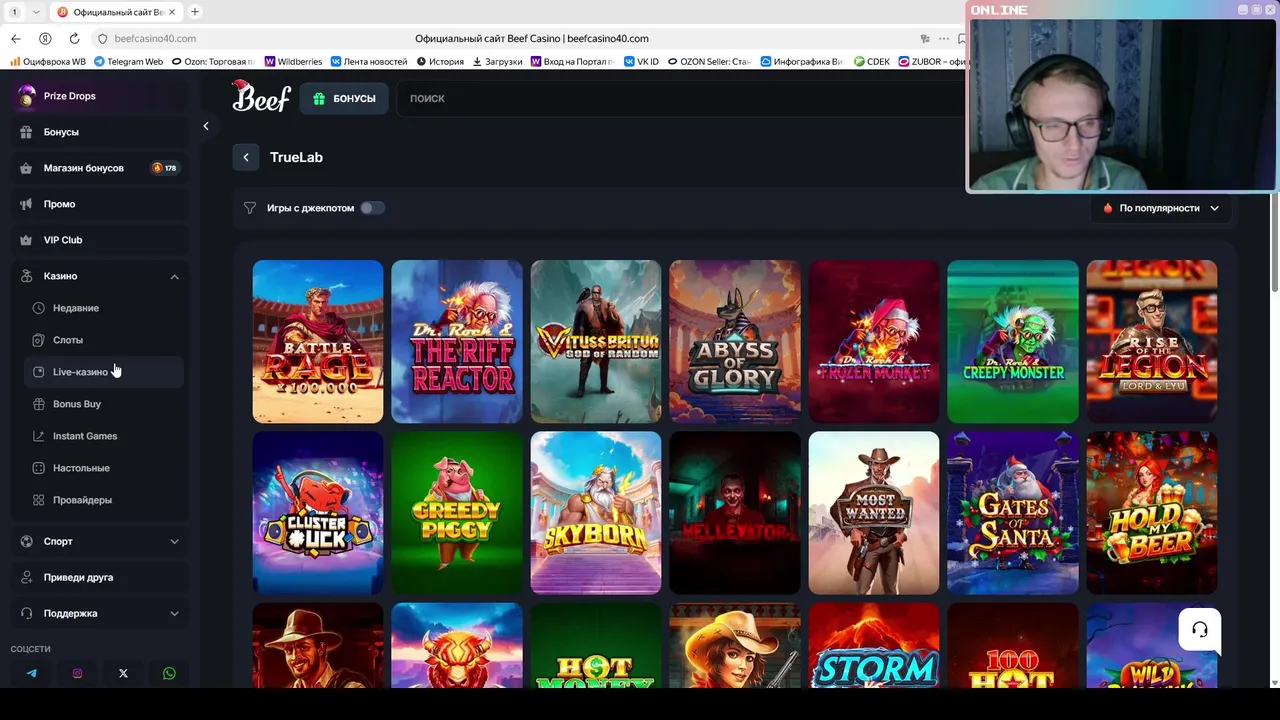Screen dimensions: 1280x720
Task: Expand the Поддержка section chevron
Action: pos(174,613)
